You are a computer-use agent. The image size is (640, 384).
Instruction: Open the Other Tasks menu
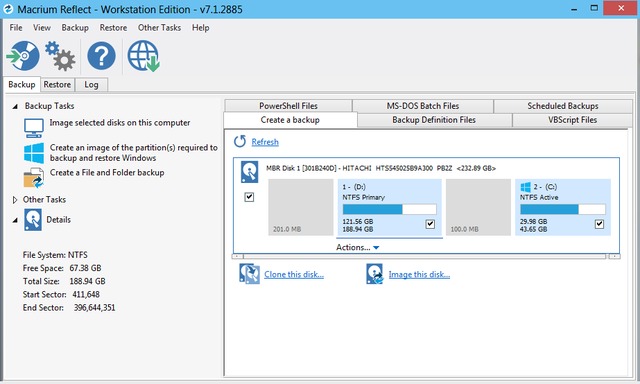[159, 27]
